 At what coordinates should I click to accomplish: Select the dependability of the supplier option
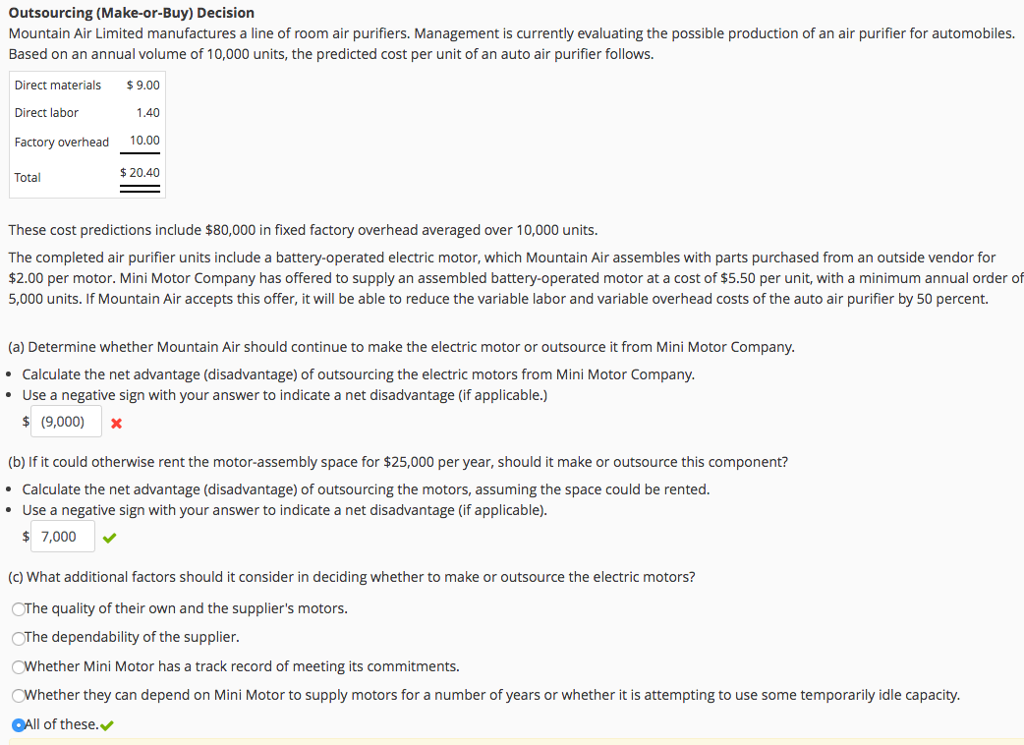coord(18,637)
